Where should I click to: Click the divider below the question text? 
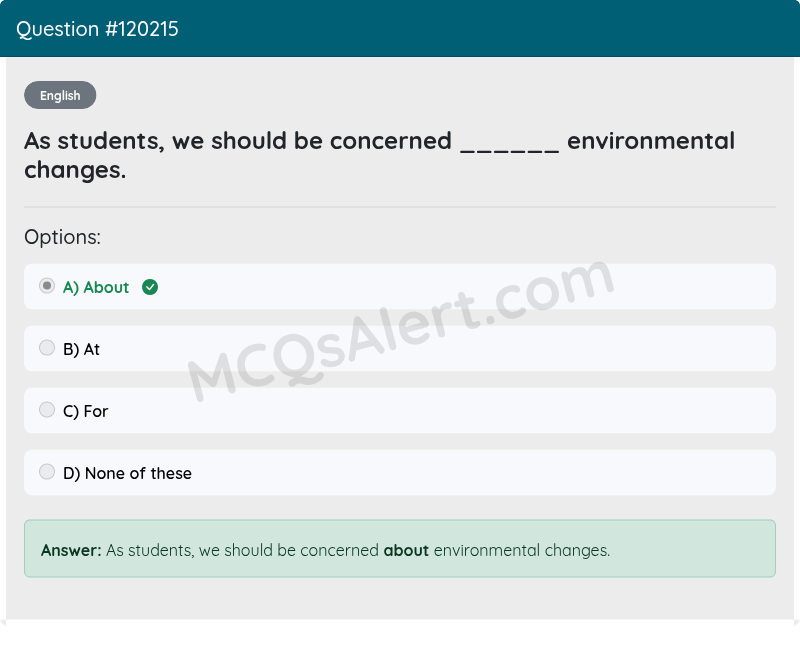point(400,207)
